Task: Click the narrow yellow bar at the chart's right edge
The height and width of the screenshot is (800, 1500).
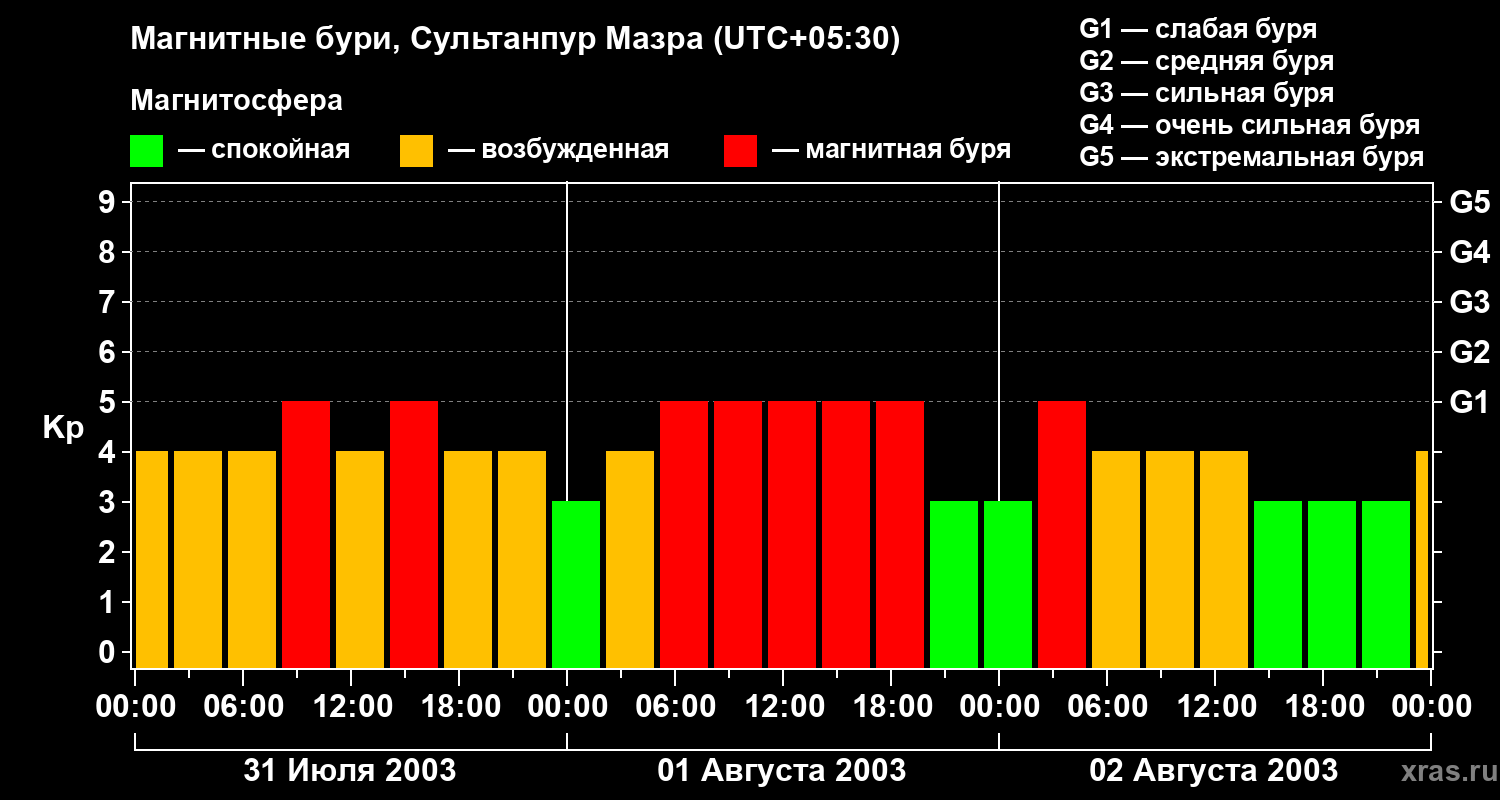Action: point(1422,560)
